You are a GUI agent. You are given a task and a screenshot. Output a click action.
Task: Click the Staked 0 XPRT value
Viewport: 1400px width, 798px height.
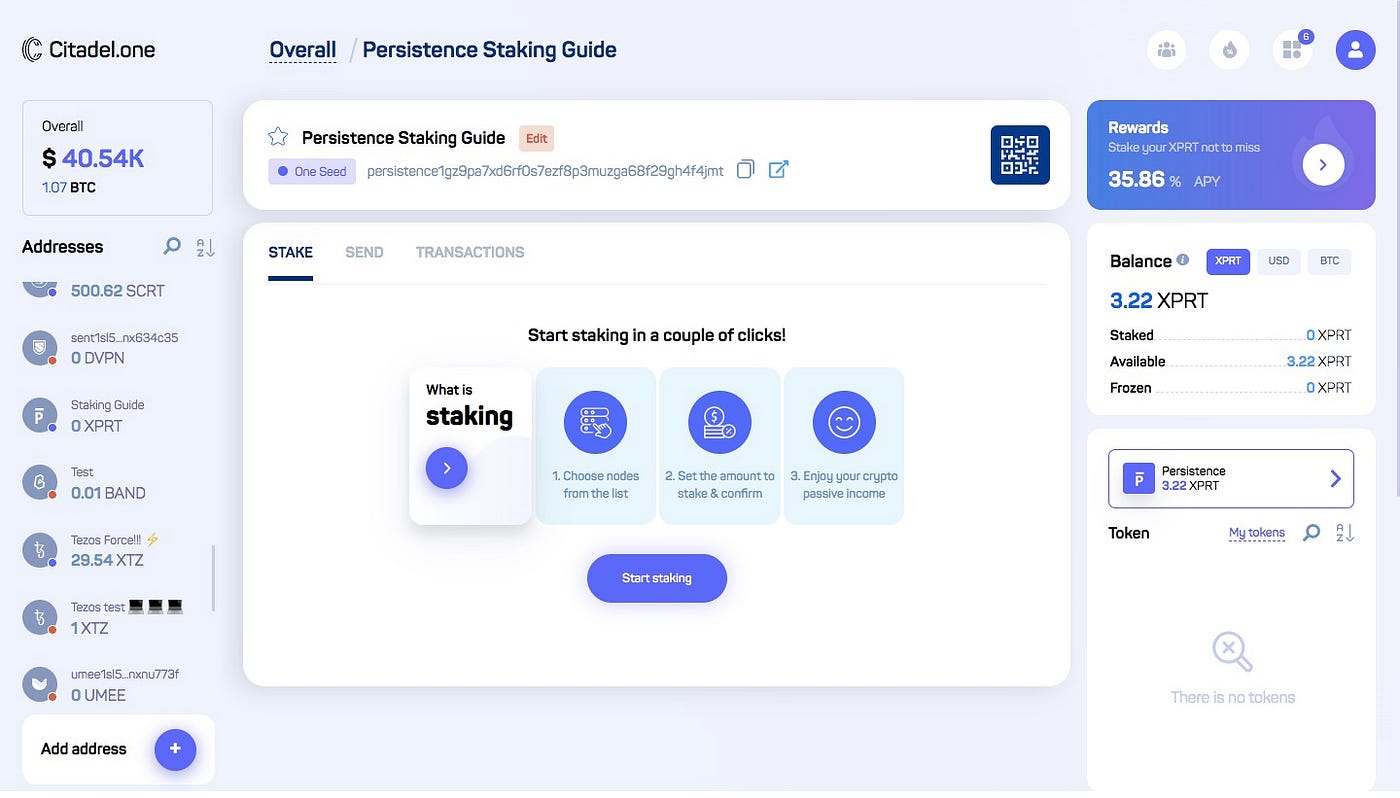pyautogui.click(x=1329, y=335)
